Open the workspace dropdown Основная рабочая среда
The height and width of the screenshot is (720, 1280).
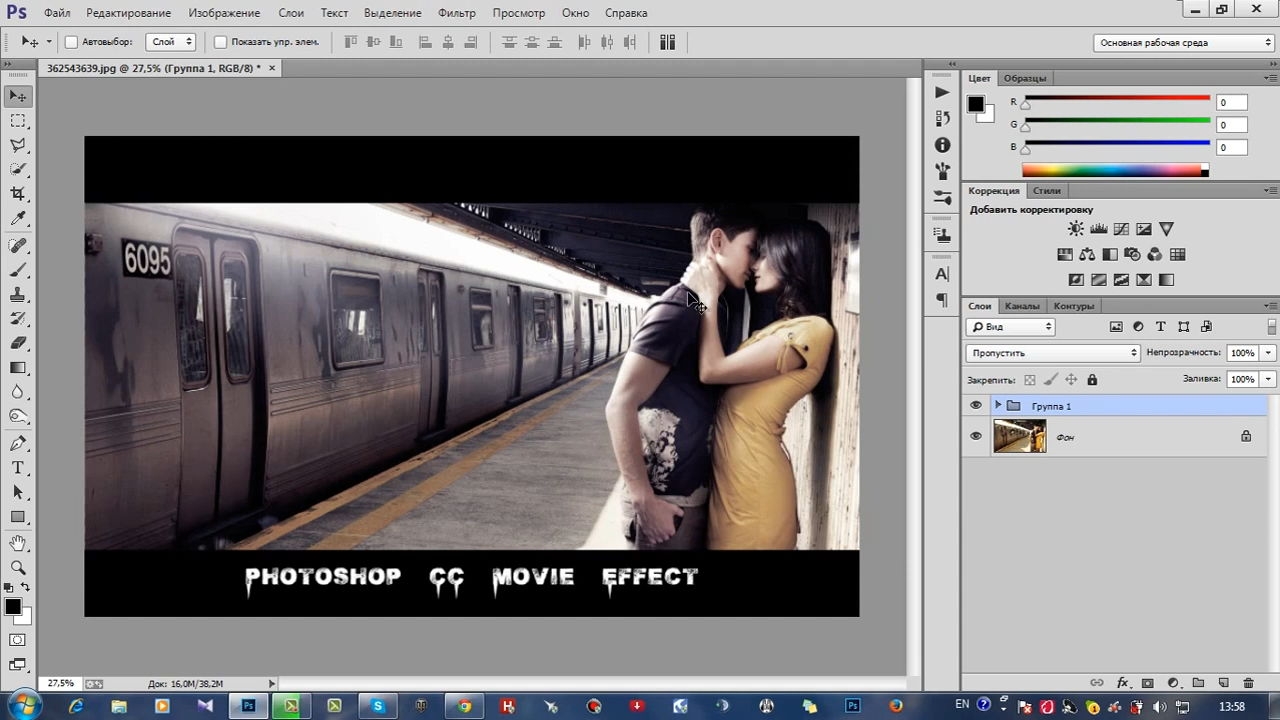pyautogui.click(x=1184, y=43)
